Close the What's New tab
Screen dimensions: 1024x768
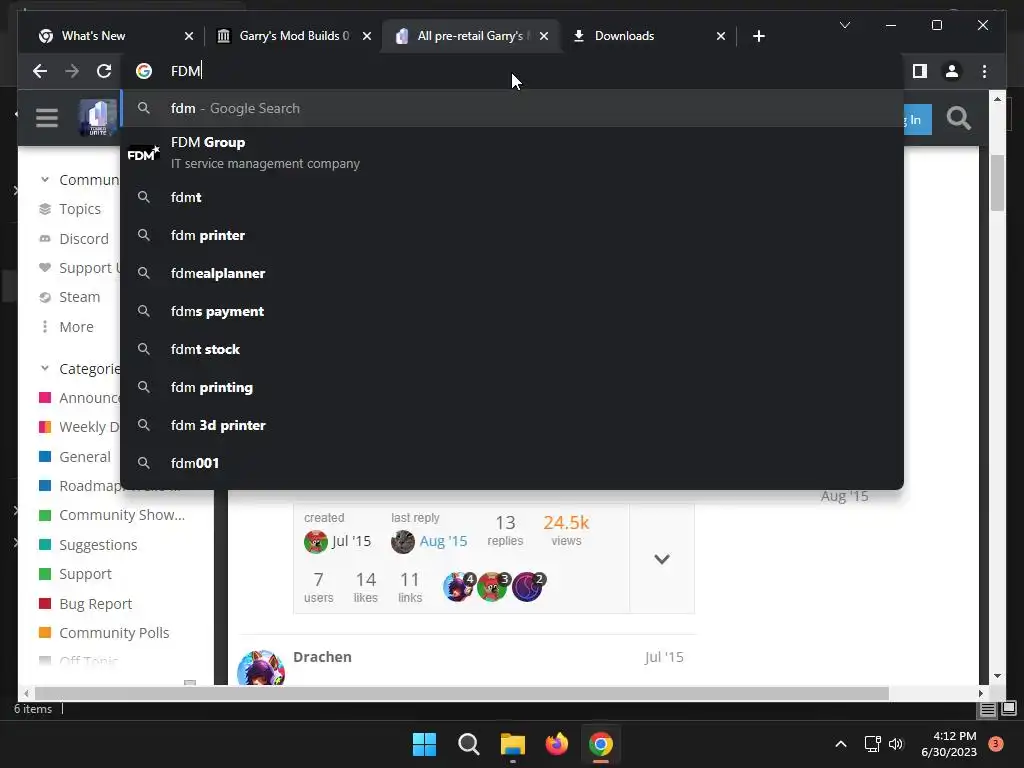coord(189,36)
